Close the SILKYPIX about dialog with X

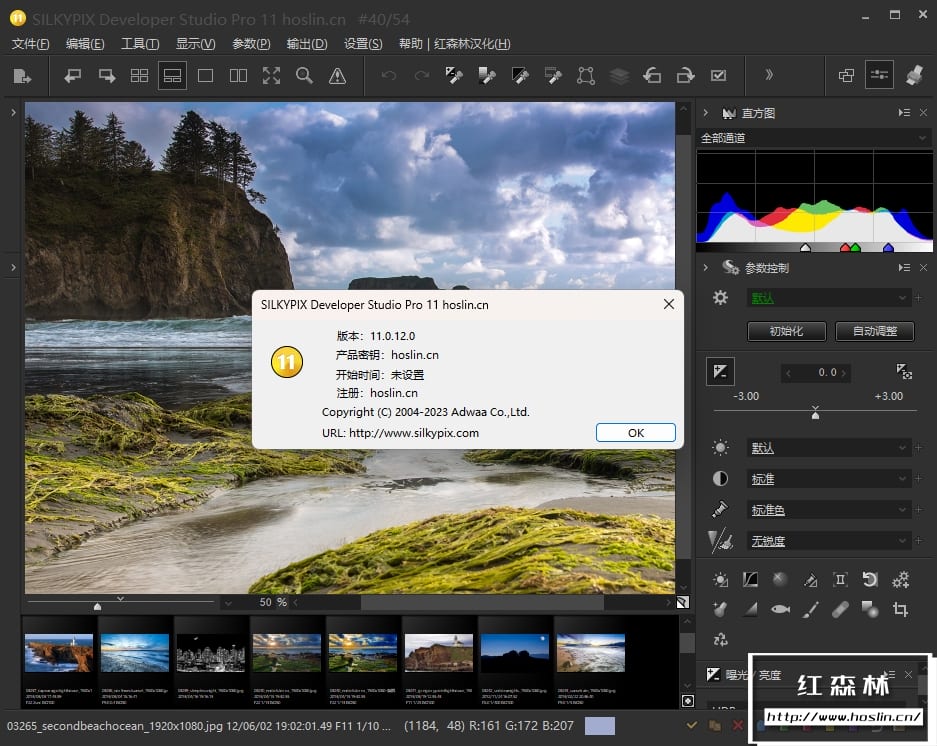[669, 304]
